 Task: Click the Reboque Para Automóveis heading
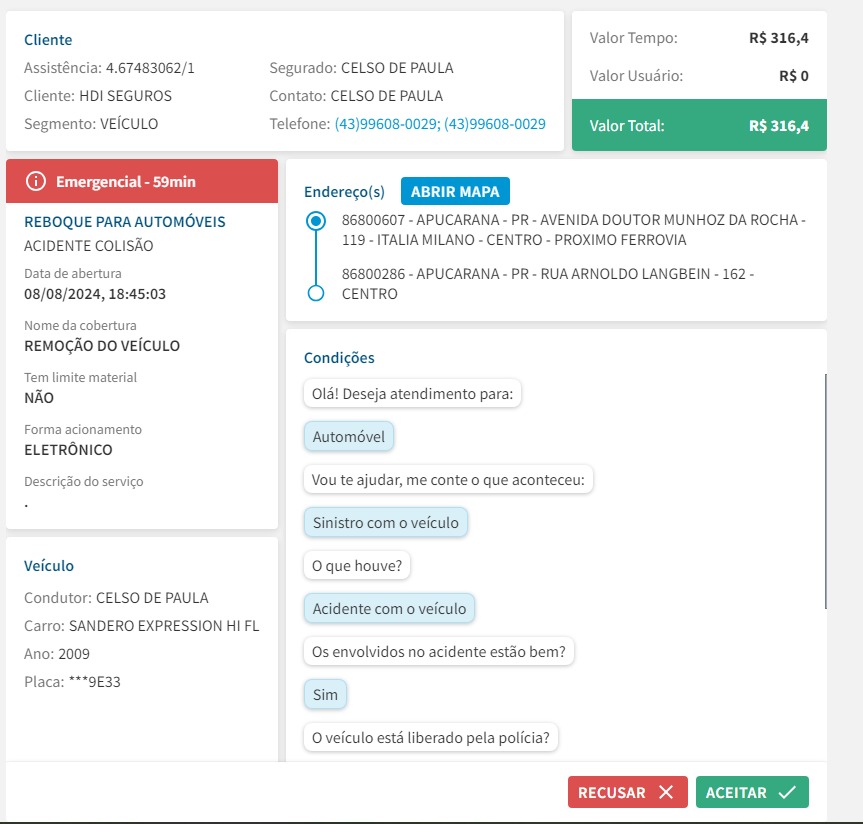point(125,222)
